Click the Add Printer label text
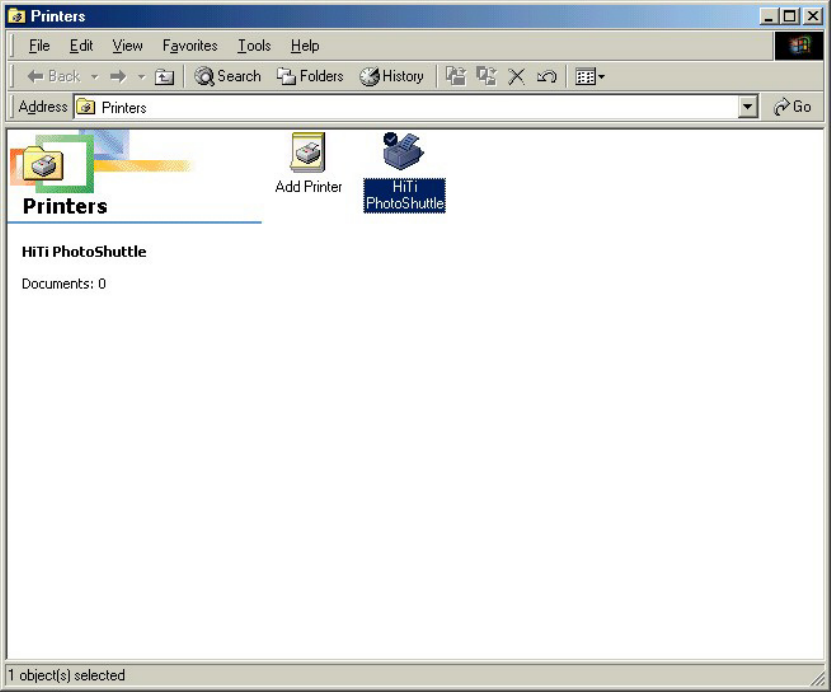 pyautogui.click(x=308, y=187)
